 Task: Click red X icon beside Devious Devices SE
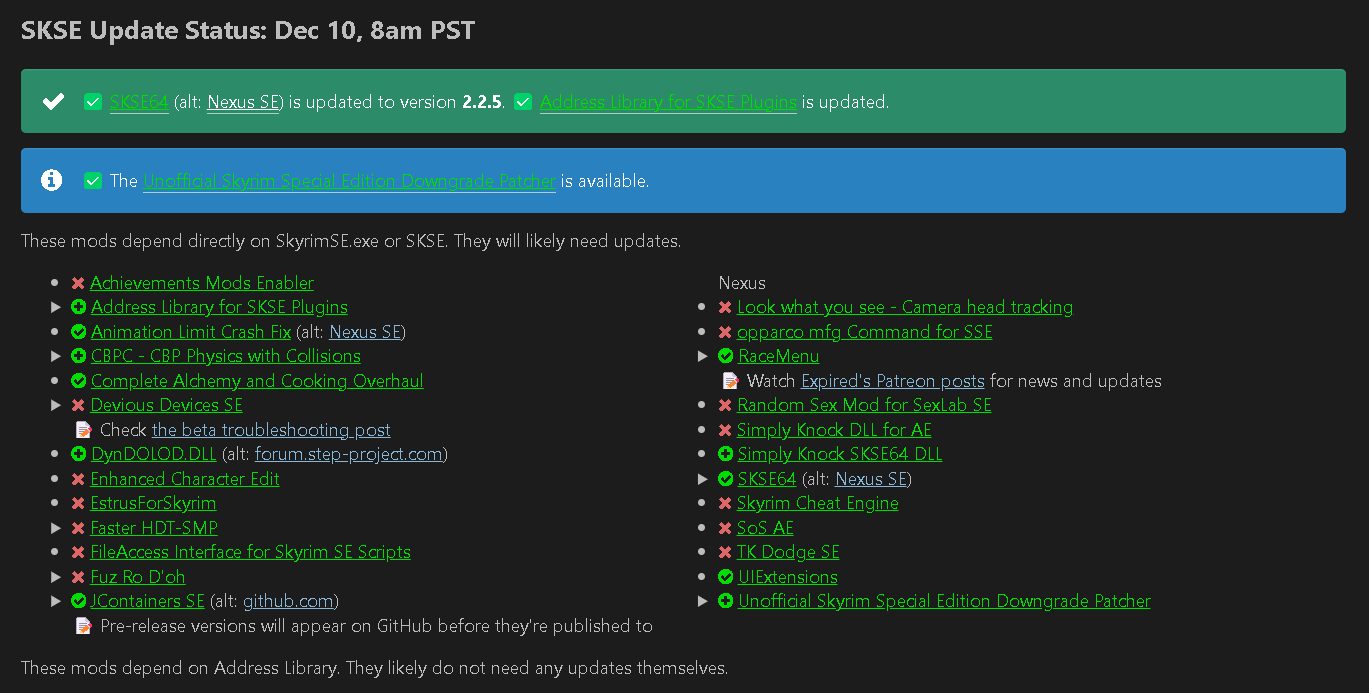click(78, 405)
